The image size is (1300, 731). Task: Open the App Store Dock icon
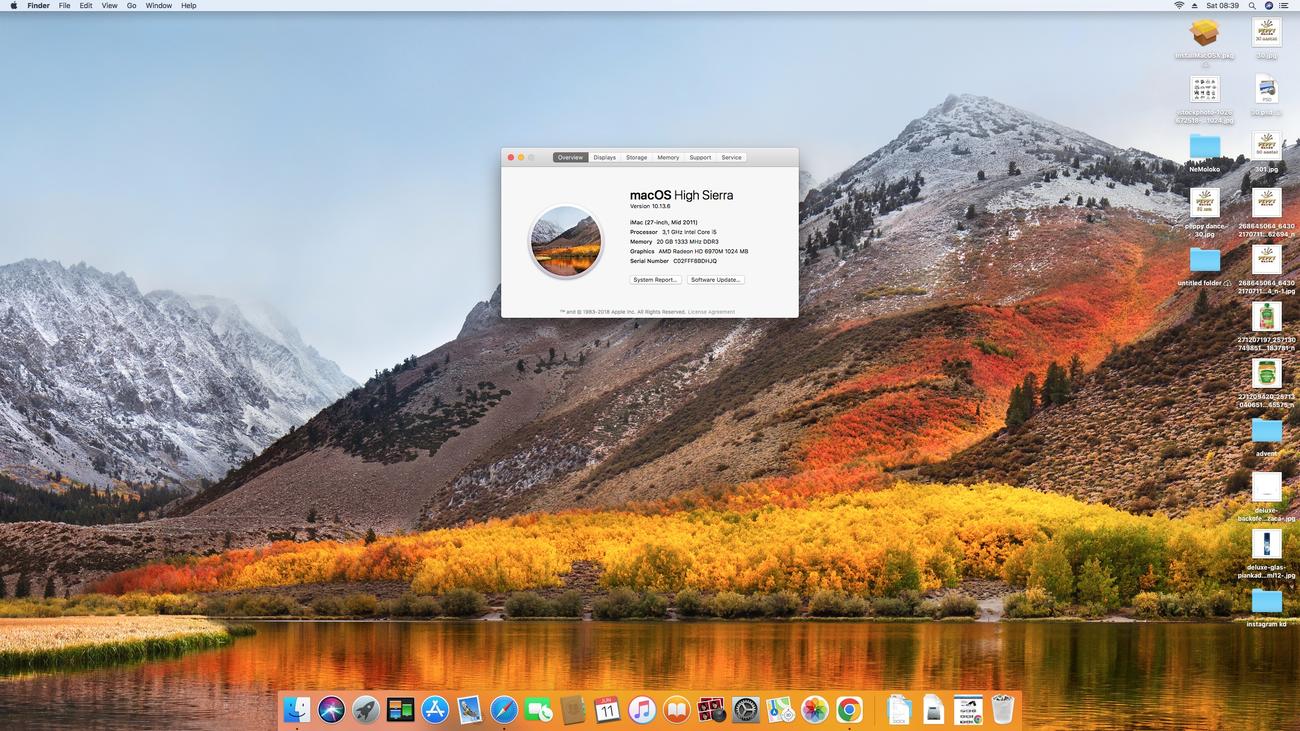(435, 710)
